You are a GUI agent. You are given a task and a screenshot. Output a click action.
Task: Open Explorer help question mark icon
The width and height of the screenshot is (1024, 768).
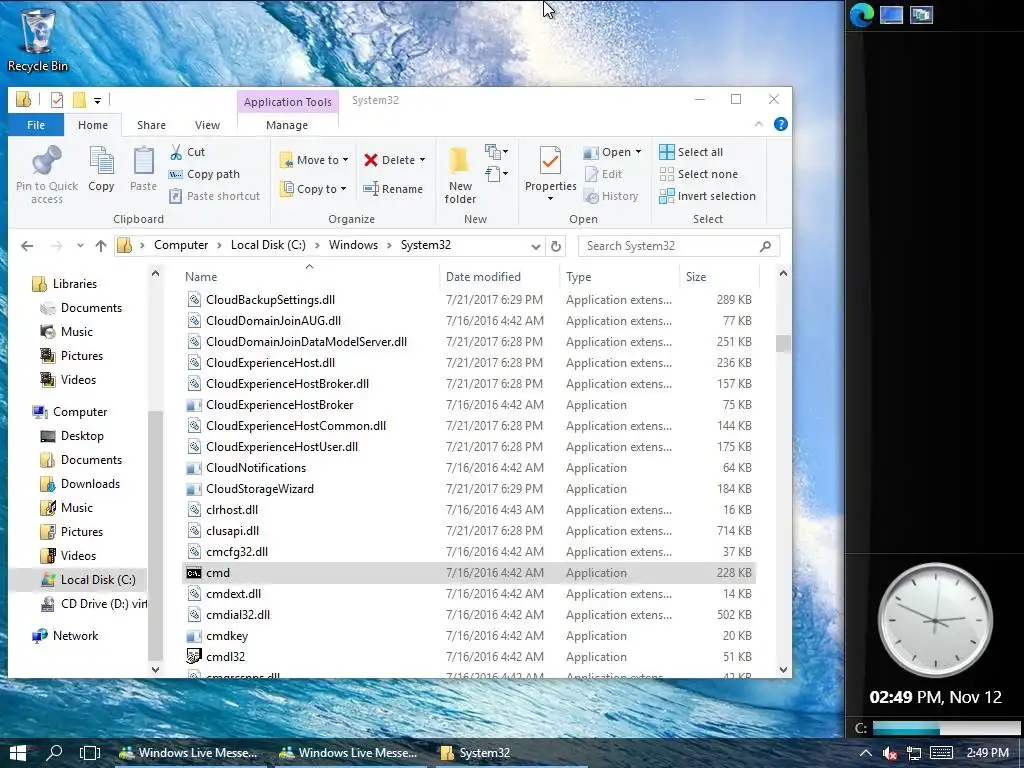point(780,125)
